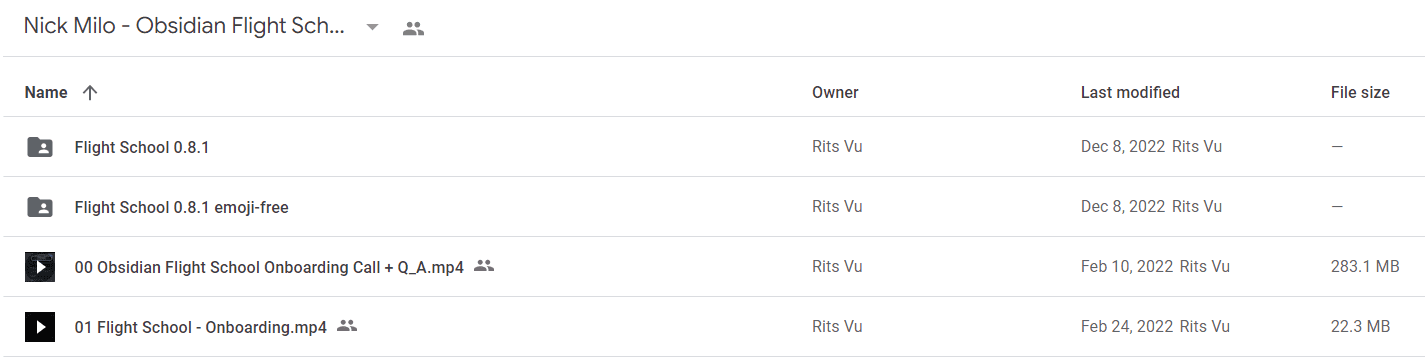Click shared icon next to Onboarding Call + Q_A.mp4

coord(484,266)
